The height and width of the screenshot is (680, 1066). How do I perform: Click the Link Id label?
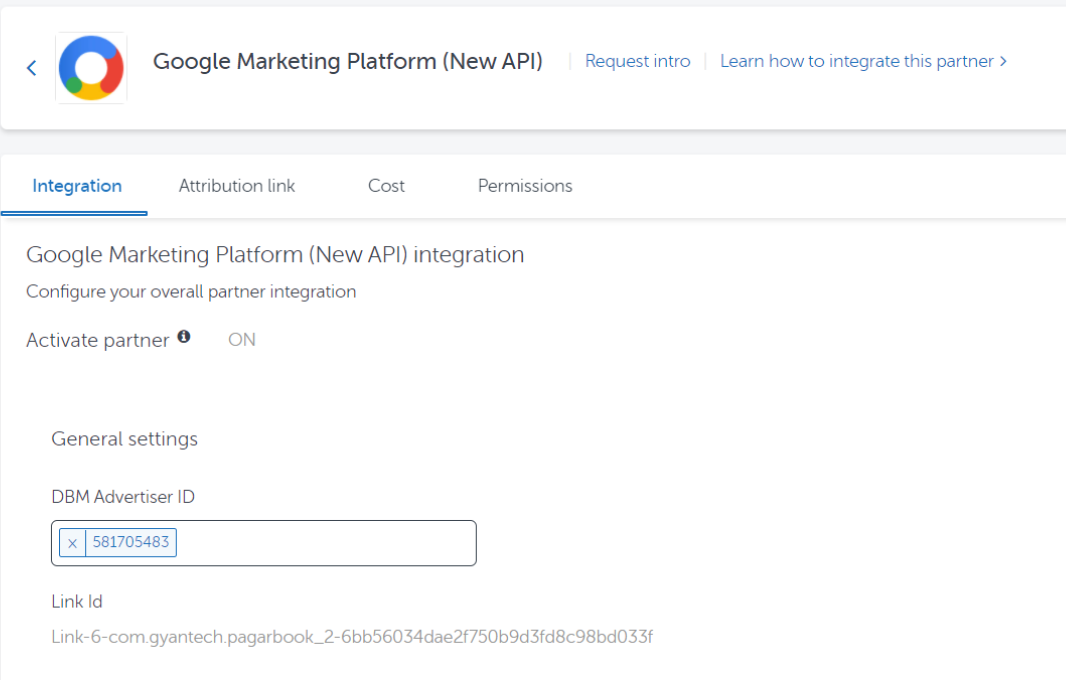77,602
